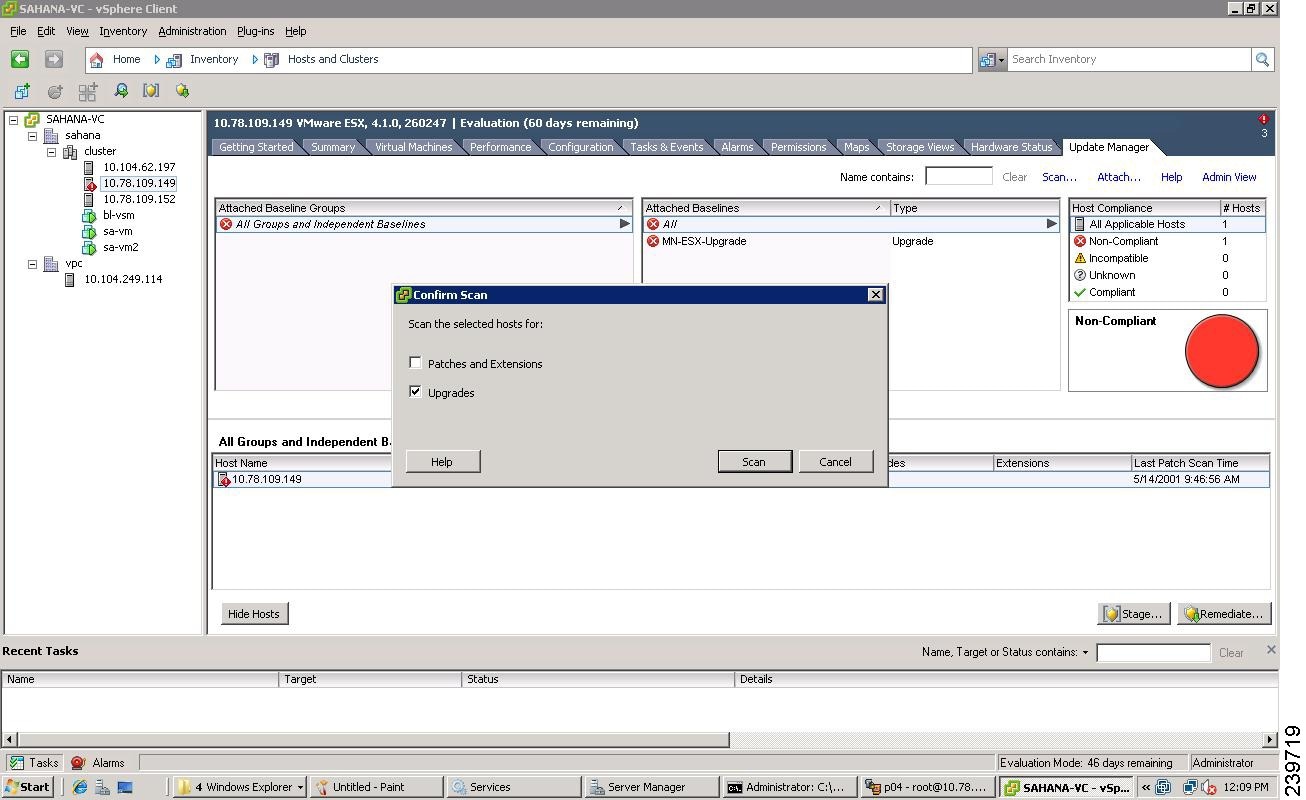Switch to the Hardware Status tab
Screen dimensions: 1306x800
coord(1011,147)
